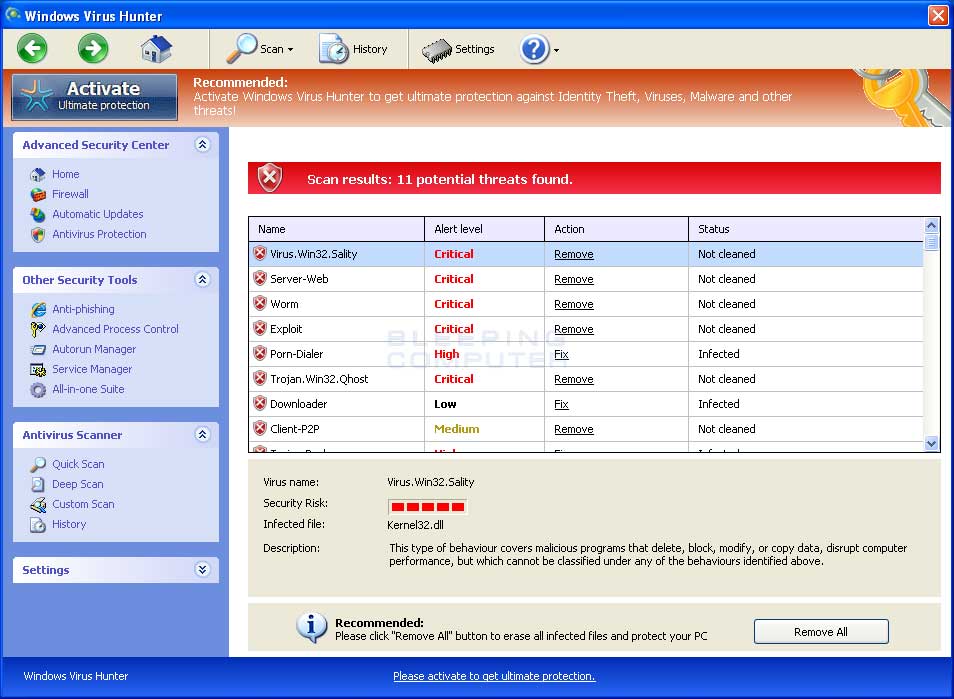Select the Worm threat name

pyautogui.click(x=284, y=304)
